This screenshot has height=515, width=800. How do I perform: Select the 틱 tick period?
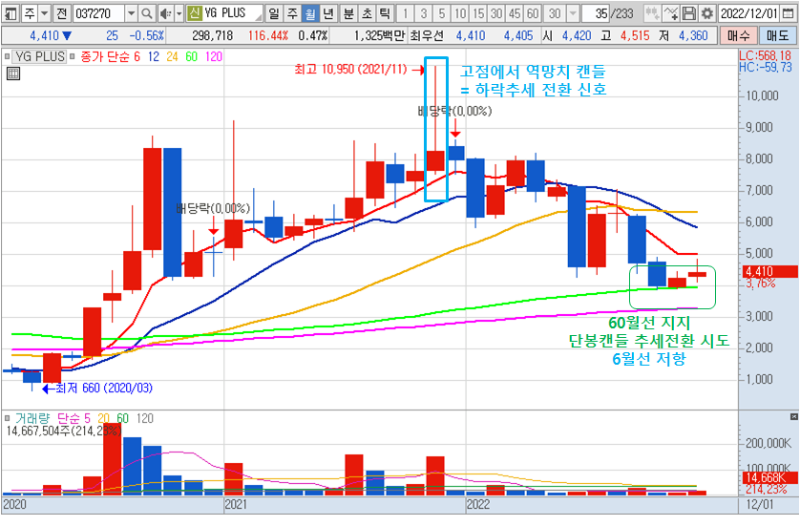click(x=385, y=13)
